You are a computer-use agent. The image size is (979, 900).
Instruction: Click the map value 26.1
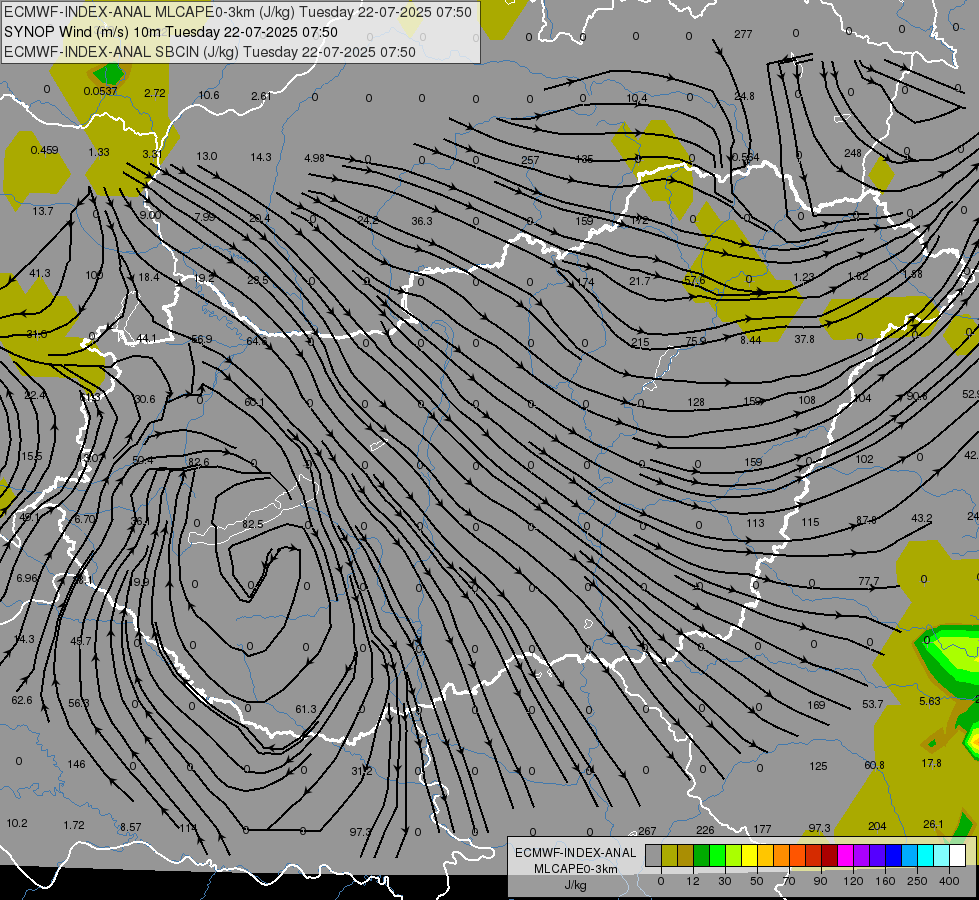point(933,824)
